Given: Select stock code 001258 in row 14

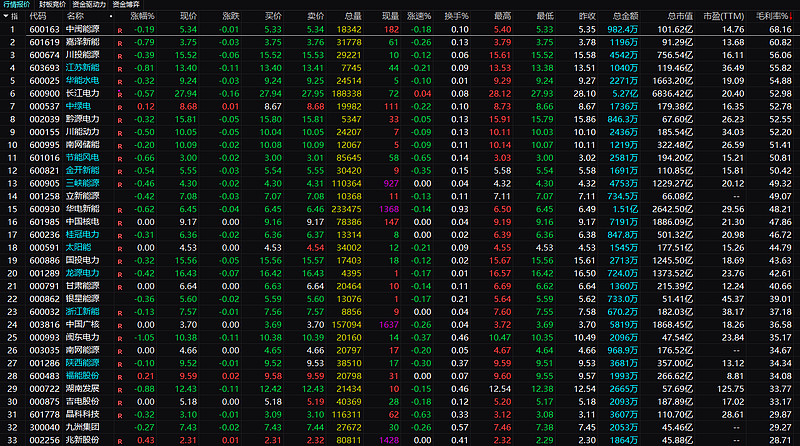Looking at the screenshot, I should pyautogui.click(x=44, y=196).
